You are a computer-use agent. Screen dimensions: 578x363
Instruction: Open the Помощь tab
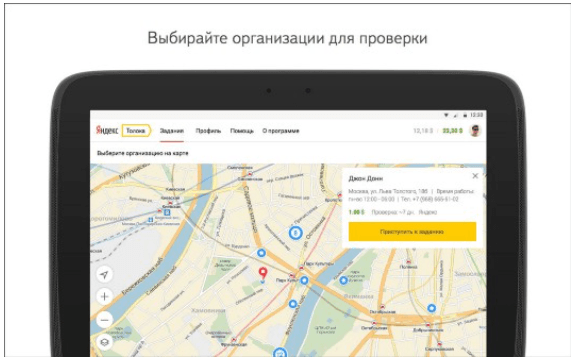coord(242,131)
